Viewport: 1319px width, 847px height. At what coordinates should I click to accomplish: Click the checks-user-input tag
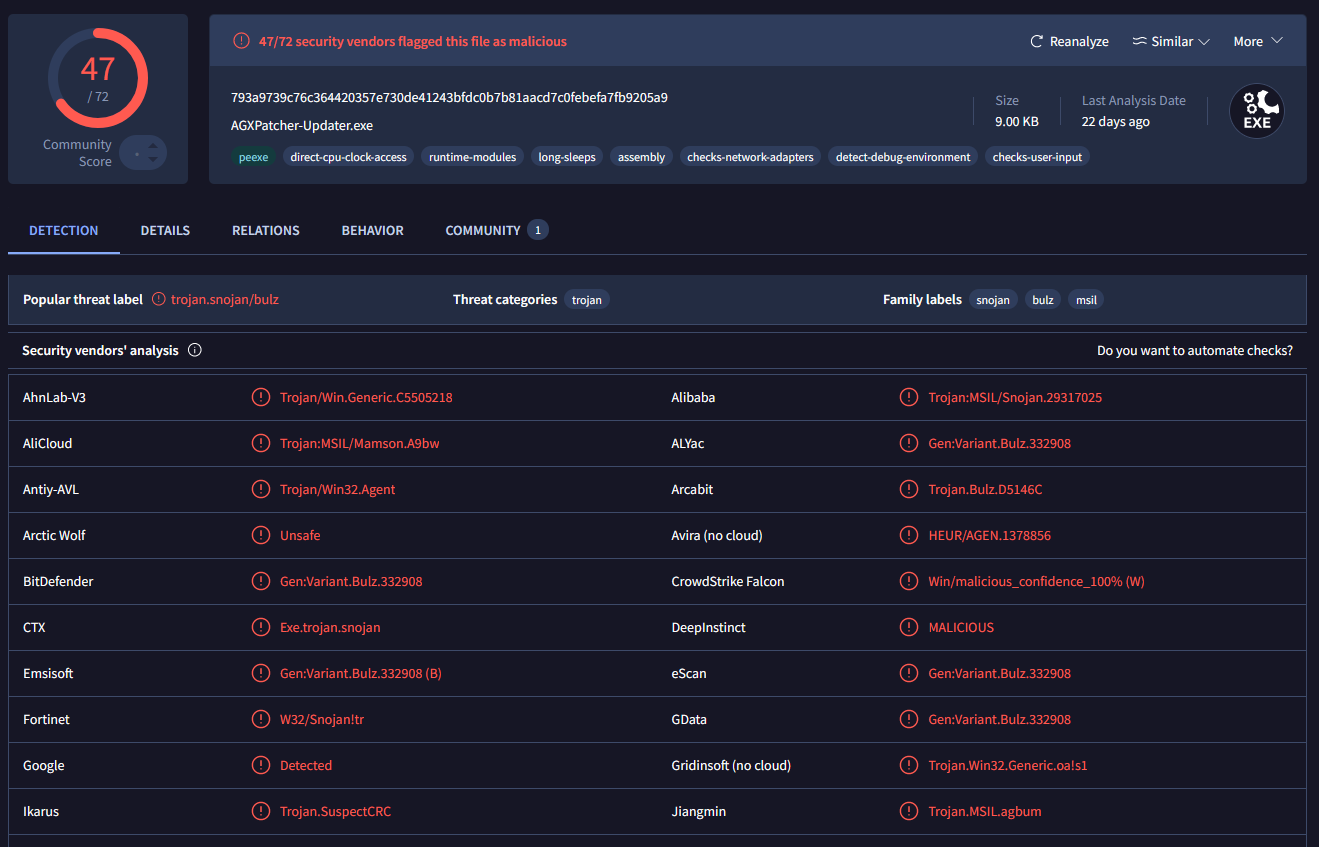(1038, 157)
